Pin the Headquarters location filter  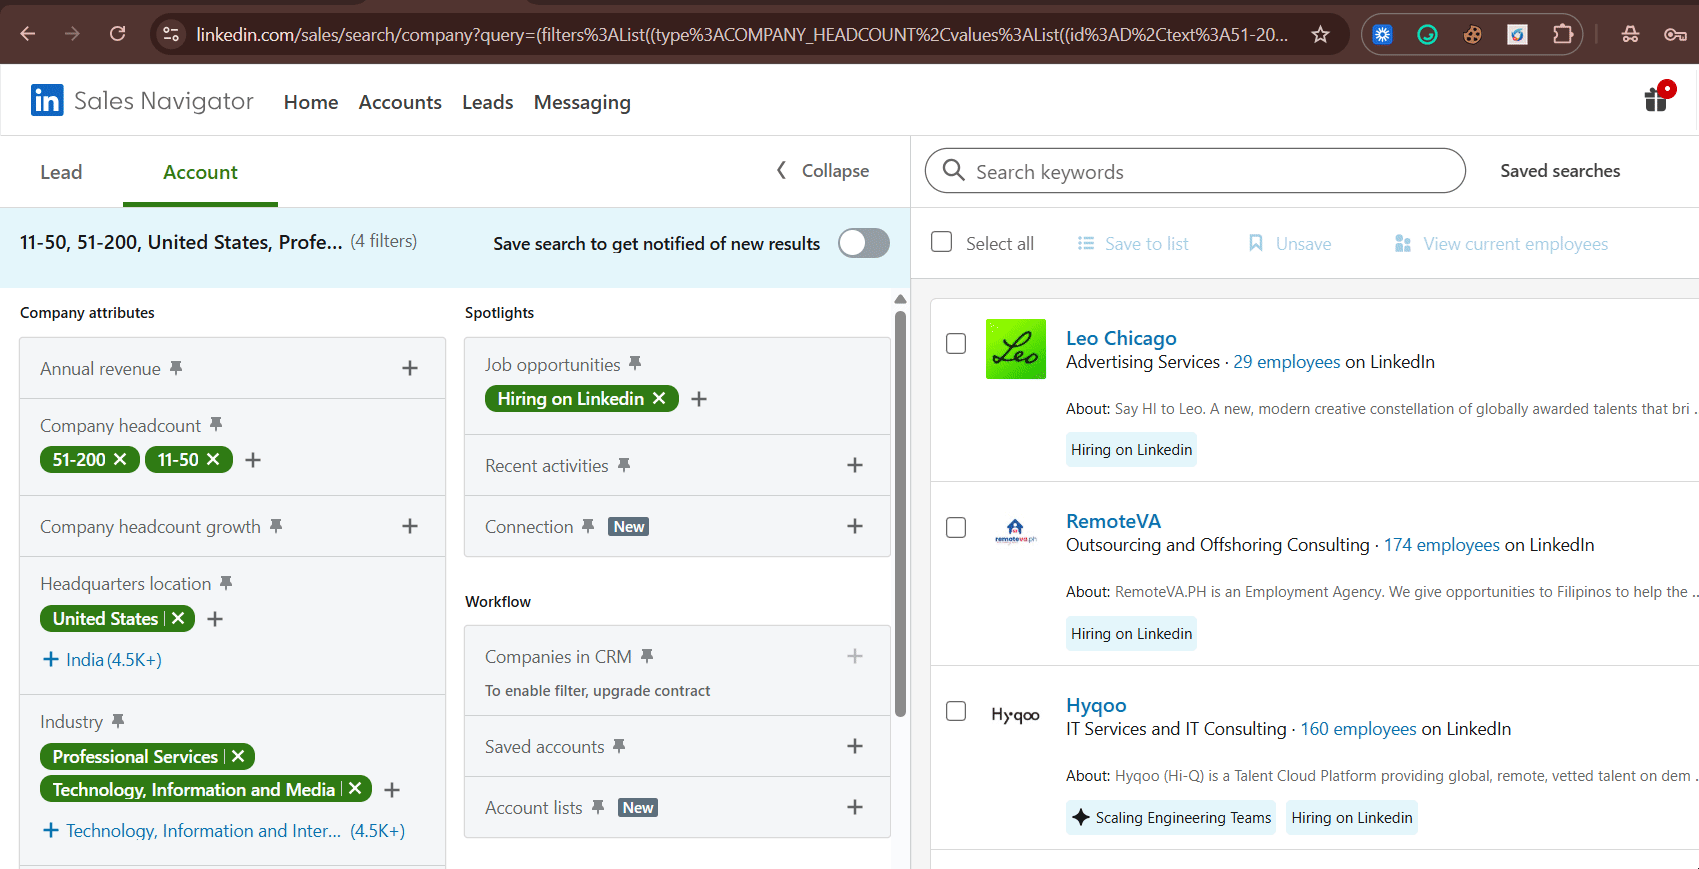[x=226, y=583]
